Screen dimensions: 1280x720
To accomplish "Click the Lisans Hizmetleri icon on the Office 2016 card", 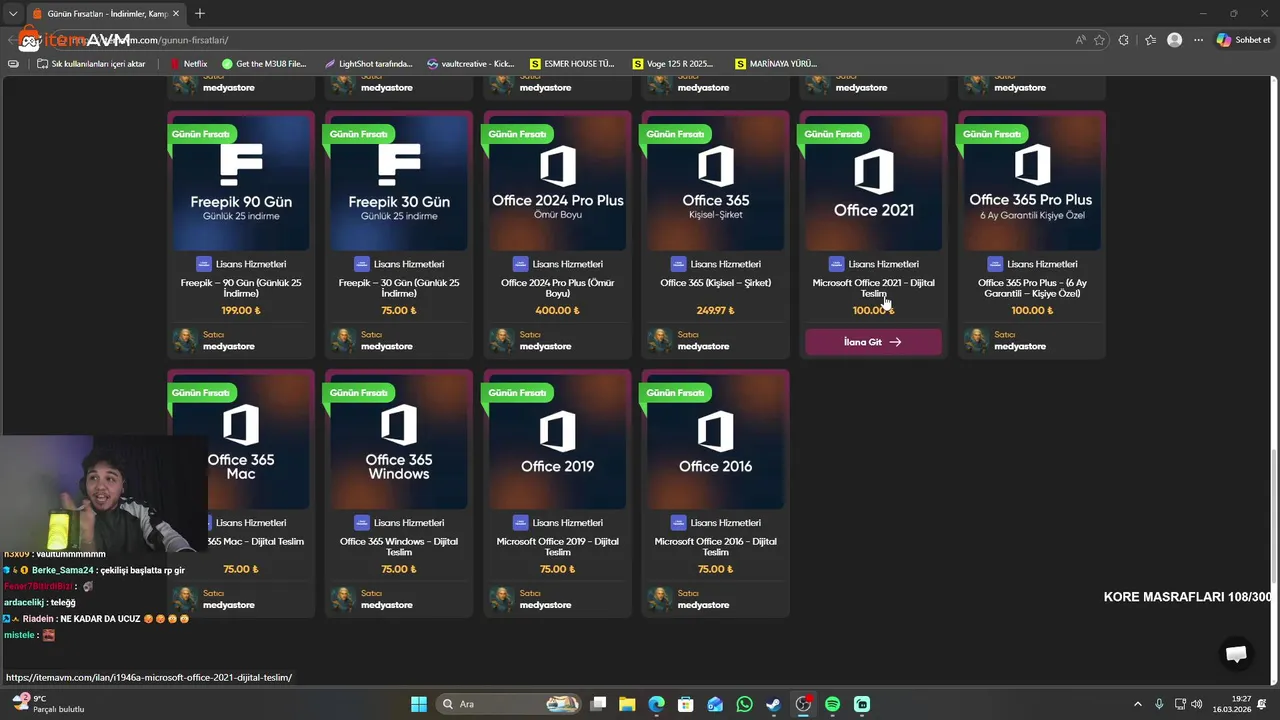I will [678, 523].
